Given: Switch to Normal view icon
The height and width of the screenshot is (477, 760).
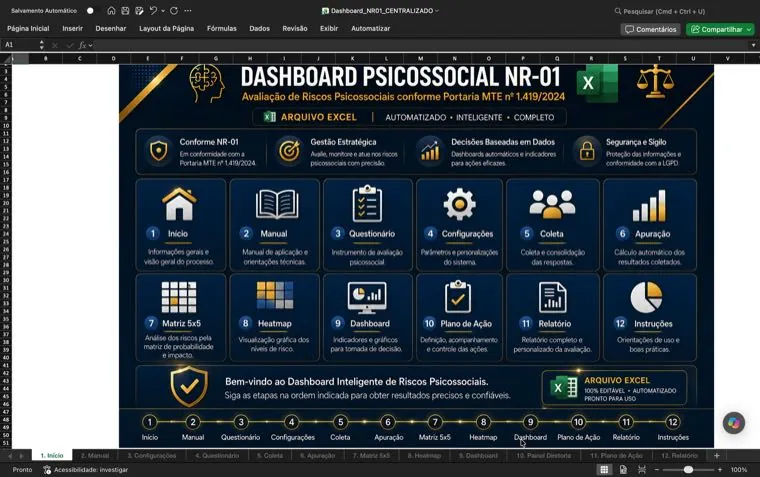Looking at the screenshot, I should 604,470.
